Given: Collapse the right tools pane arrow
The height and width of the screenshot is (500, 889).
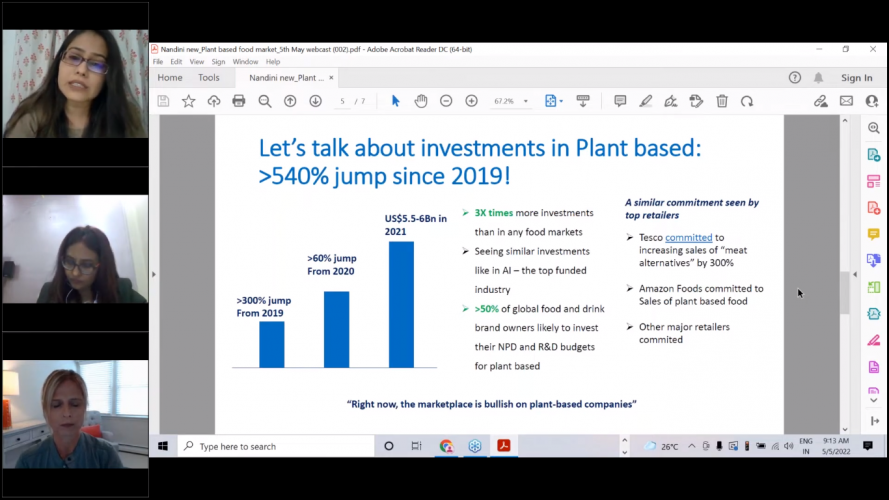Looking at the screenshot, I should 855,274.
